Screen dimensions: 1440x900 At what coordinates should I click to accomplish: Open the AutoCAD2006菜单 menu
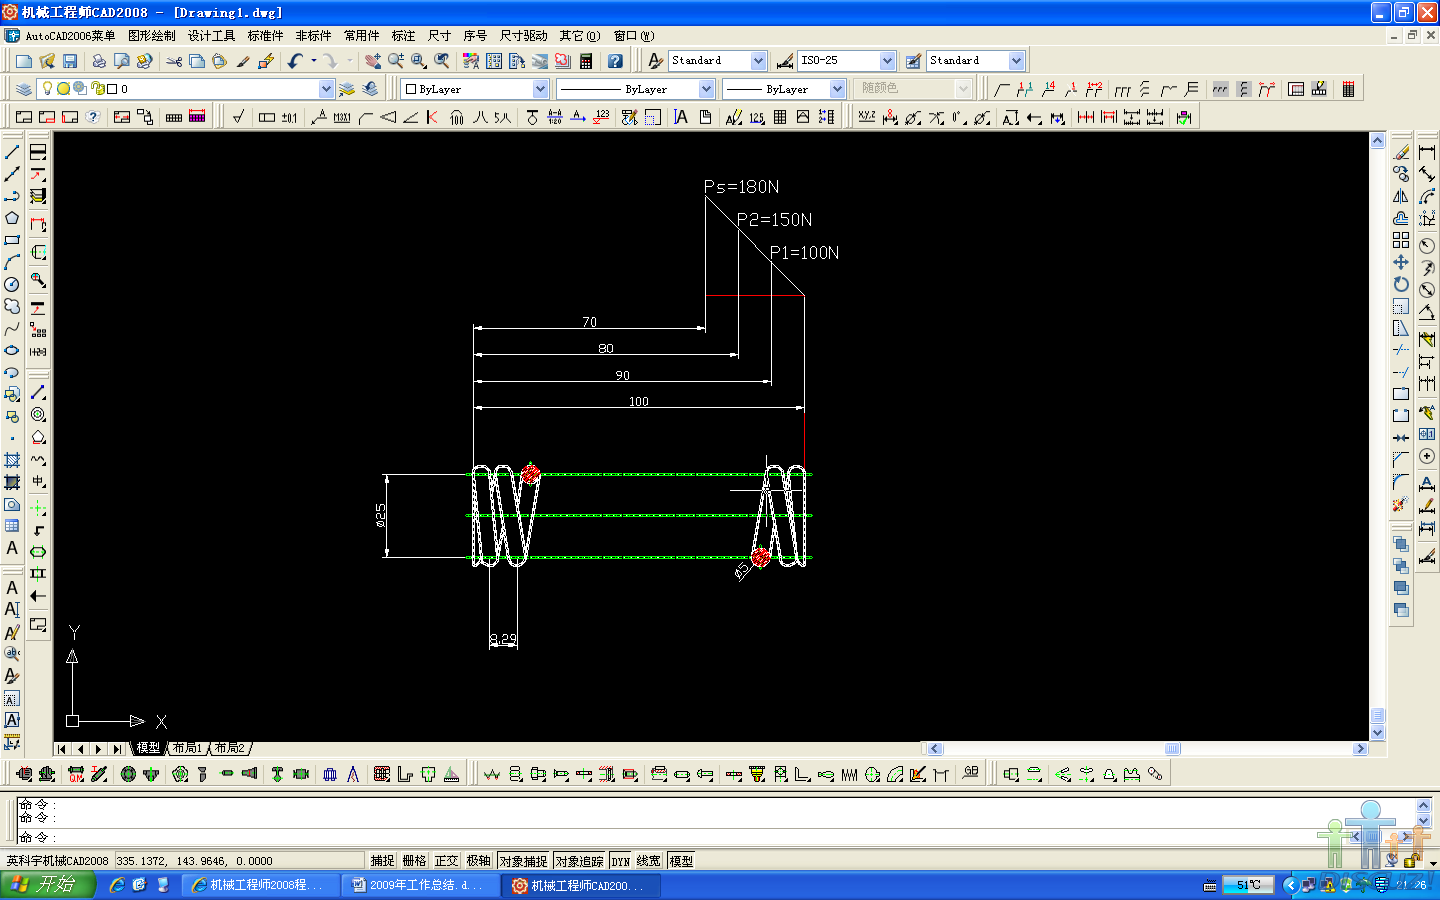point(70,36)
